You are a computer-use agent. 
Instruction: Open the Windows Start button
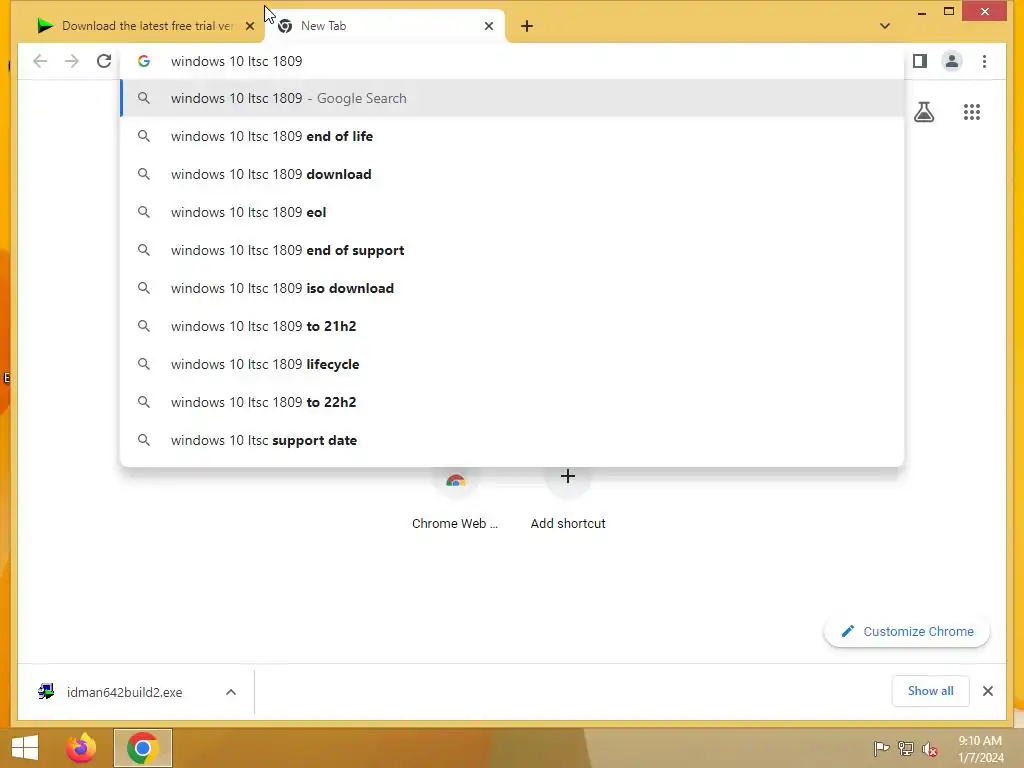pyautogui.click(x=25, y=748)
